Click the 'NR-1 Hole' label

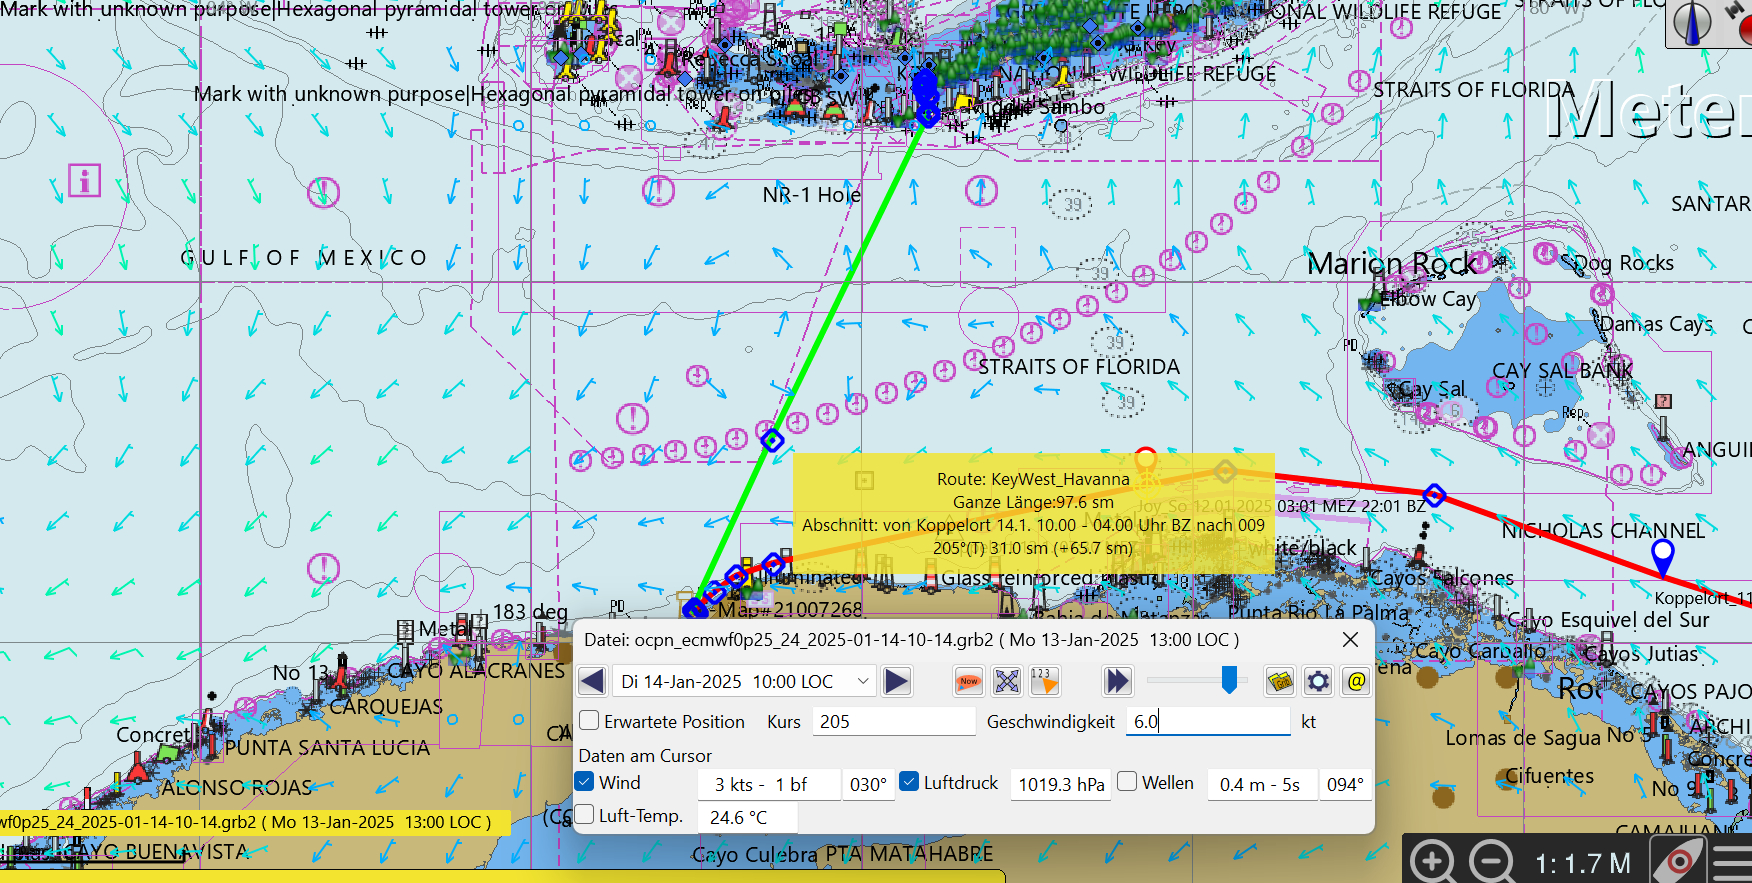811,194
